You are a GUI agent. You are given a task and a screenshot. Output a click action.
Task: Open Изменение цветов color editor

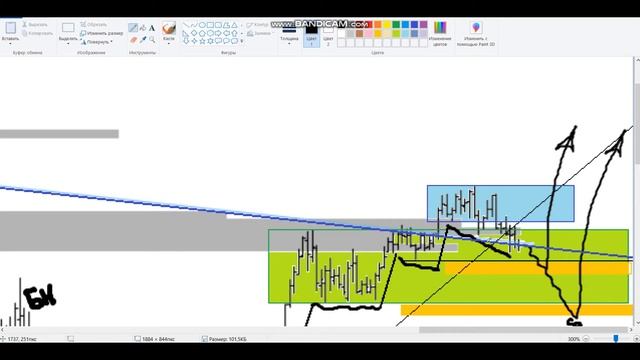tap(440, 33)
